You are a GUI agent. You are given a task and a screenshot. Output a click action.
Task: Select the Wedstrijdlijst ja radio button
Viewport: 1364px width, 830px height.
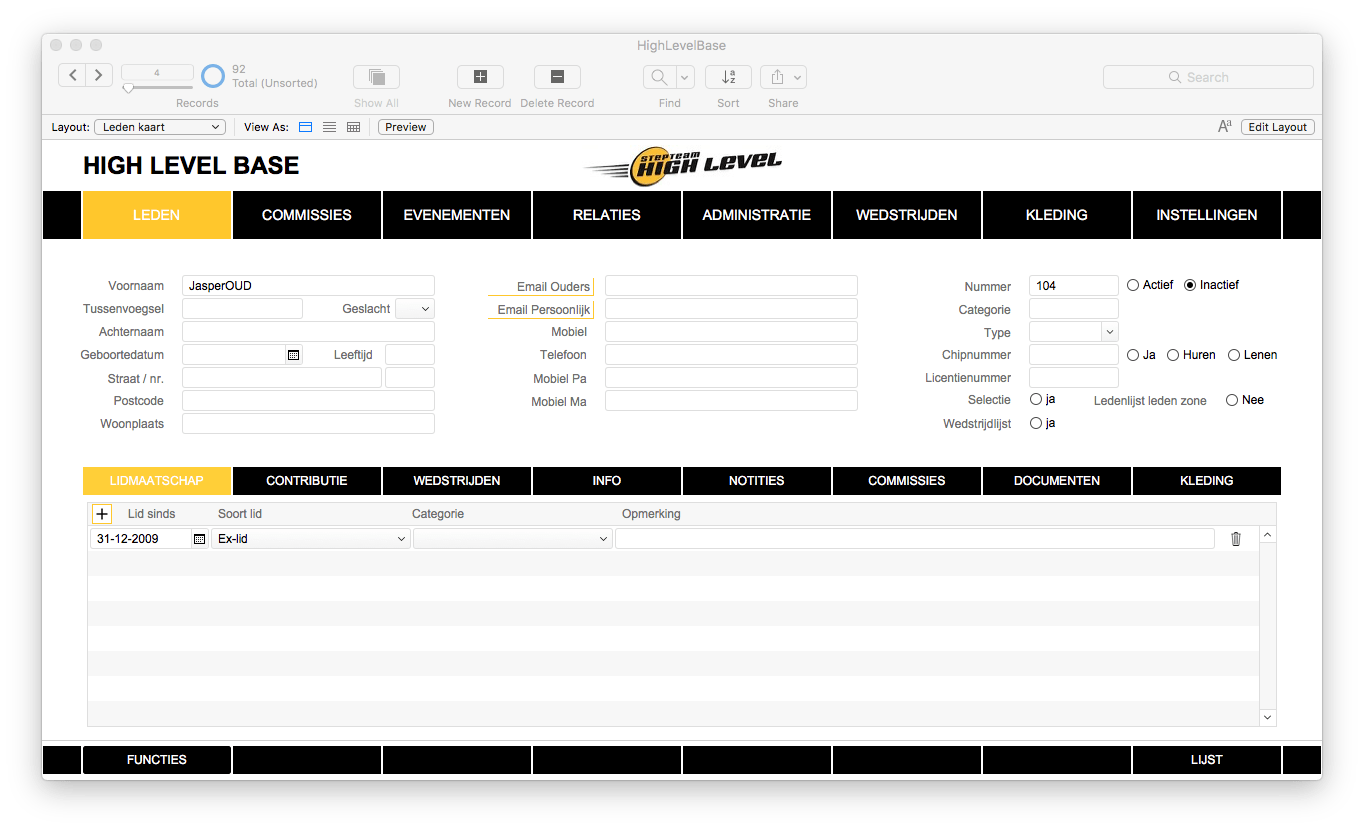click(x=1036, y=423)
